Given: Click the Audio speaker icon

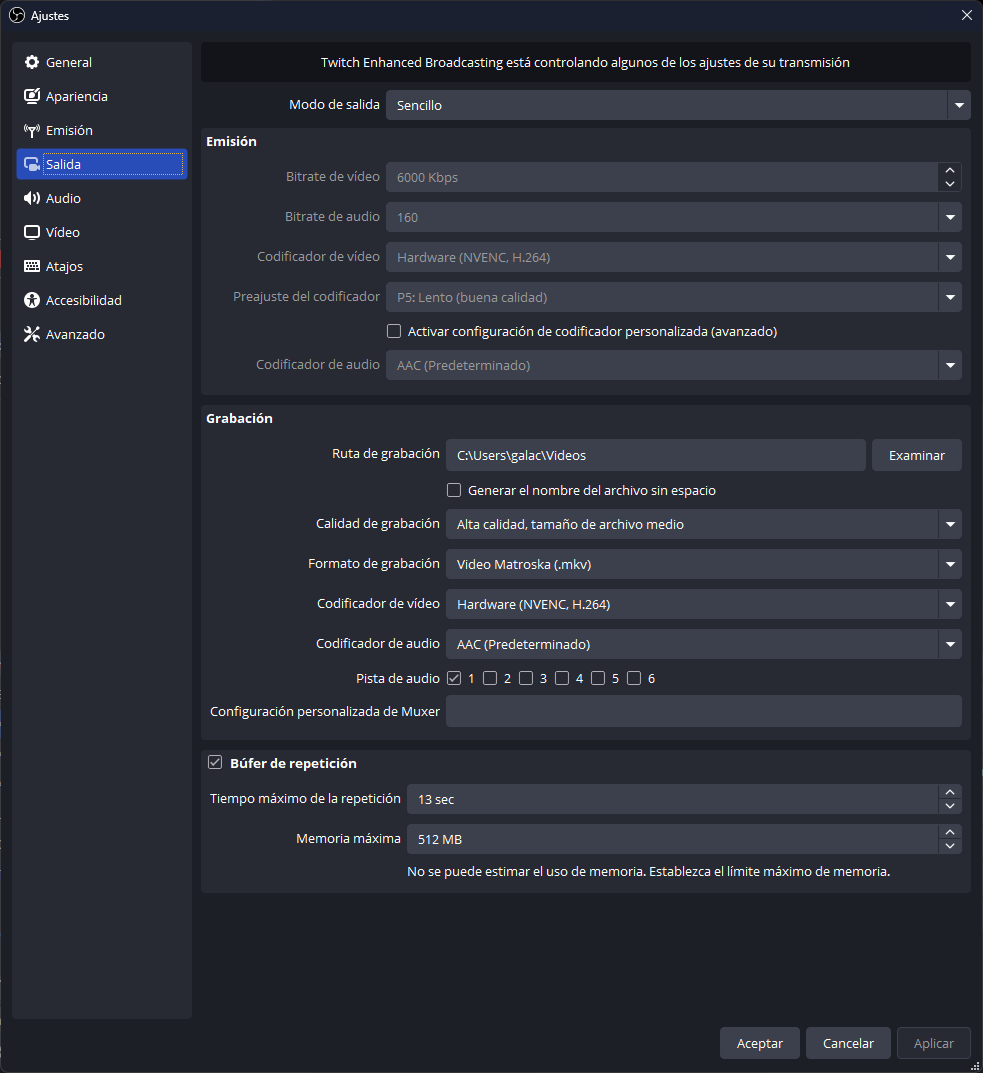Looking at the screenshot, I should point(31,198).
